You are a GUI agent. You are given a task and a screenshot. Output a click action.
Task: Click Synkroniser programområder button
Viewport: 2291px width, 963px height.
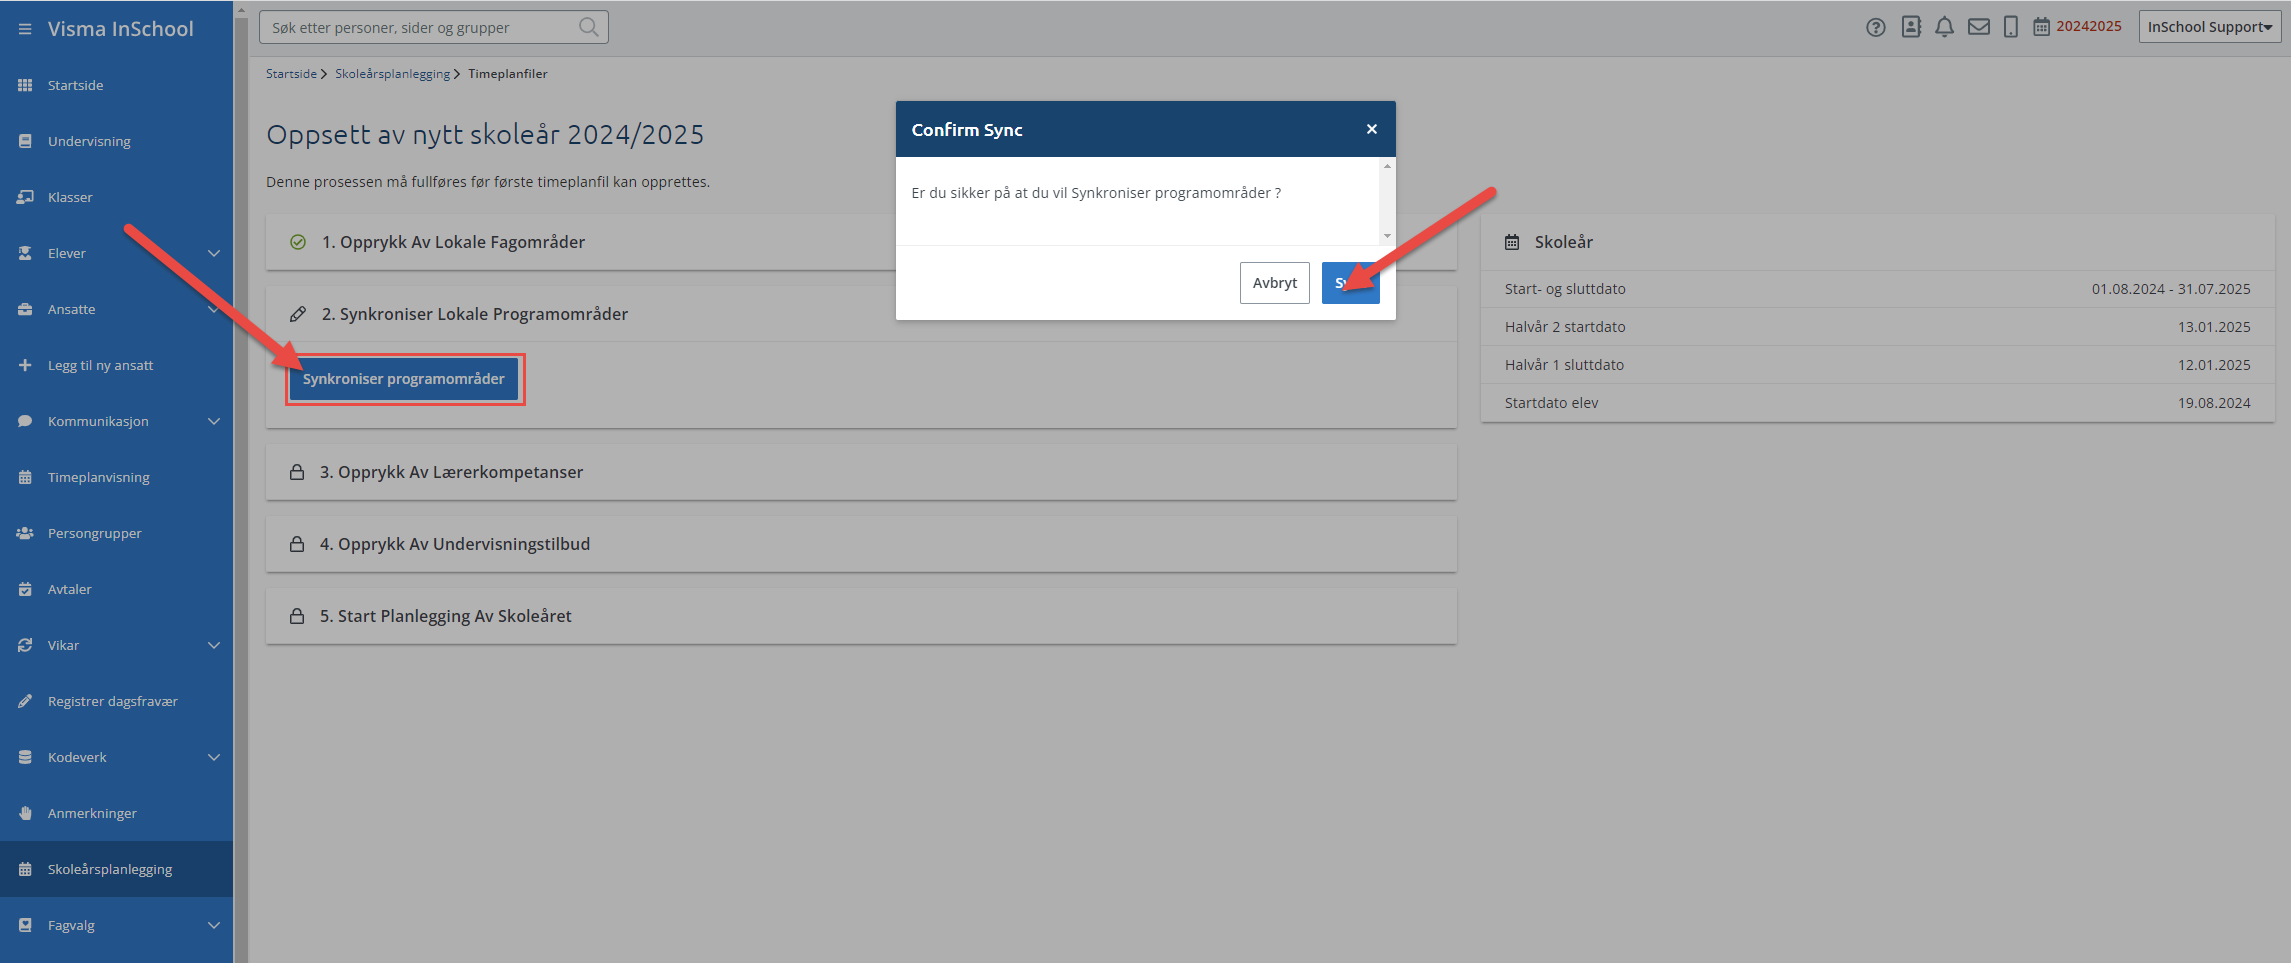[404, 379]
